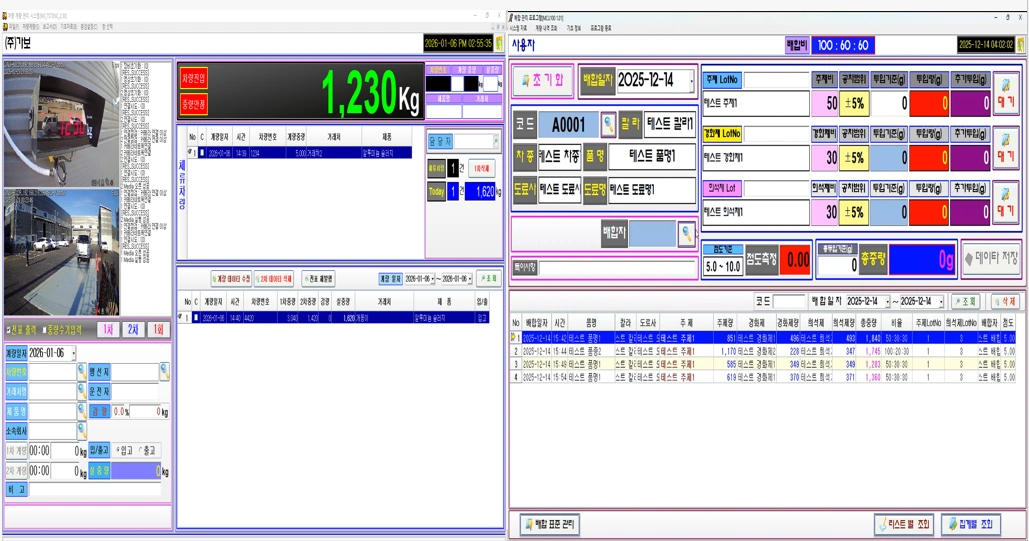Open 배합 start date dropdown in list filter
Screen dimensions: 1029x541
click(x=888, y=301)
